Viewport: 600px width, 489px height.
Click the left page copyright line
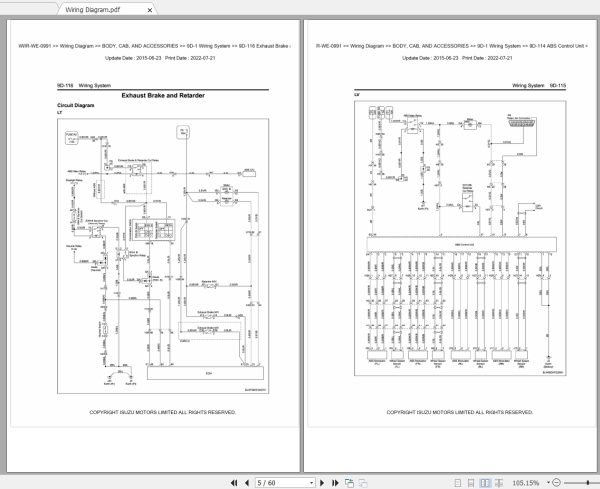[163, 412]
